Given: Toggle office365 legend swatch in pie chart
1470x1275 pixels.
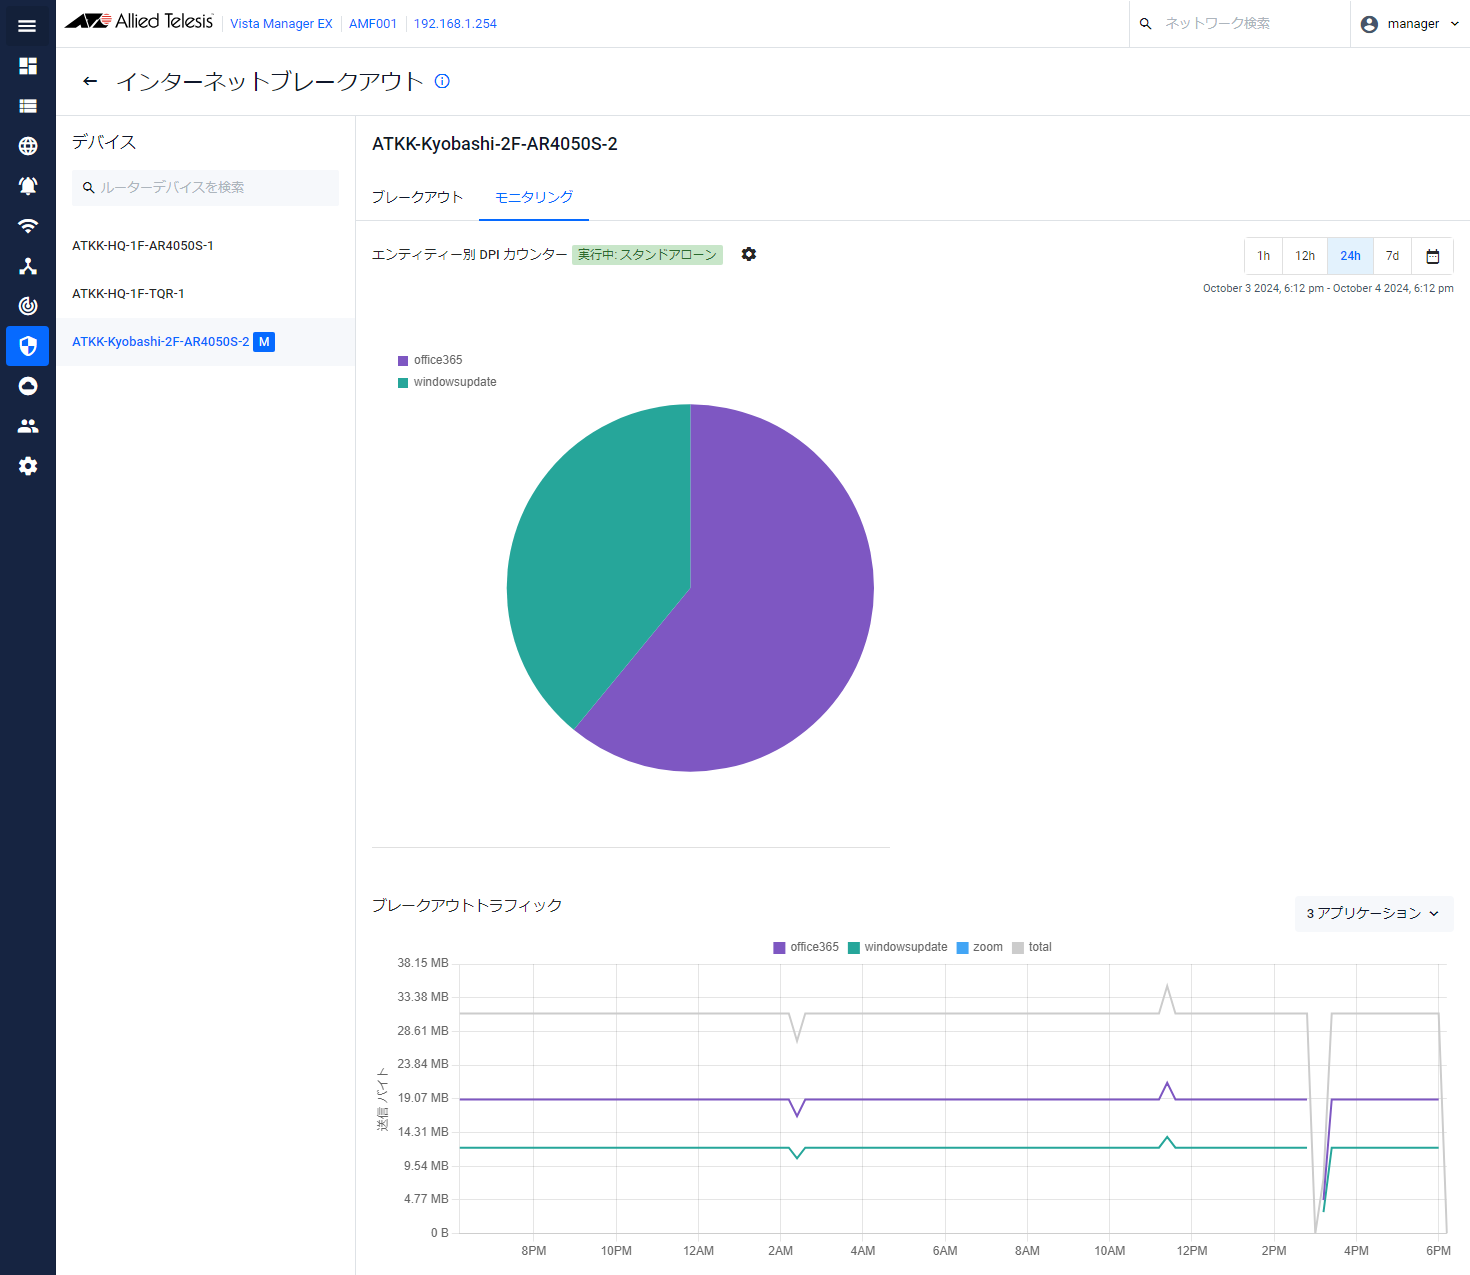Looking at the screenshot, I should point(403,360).
